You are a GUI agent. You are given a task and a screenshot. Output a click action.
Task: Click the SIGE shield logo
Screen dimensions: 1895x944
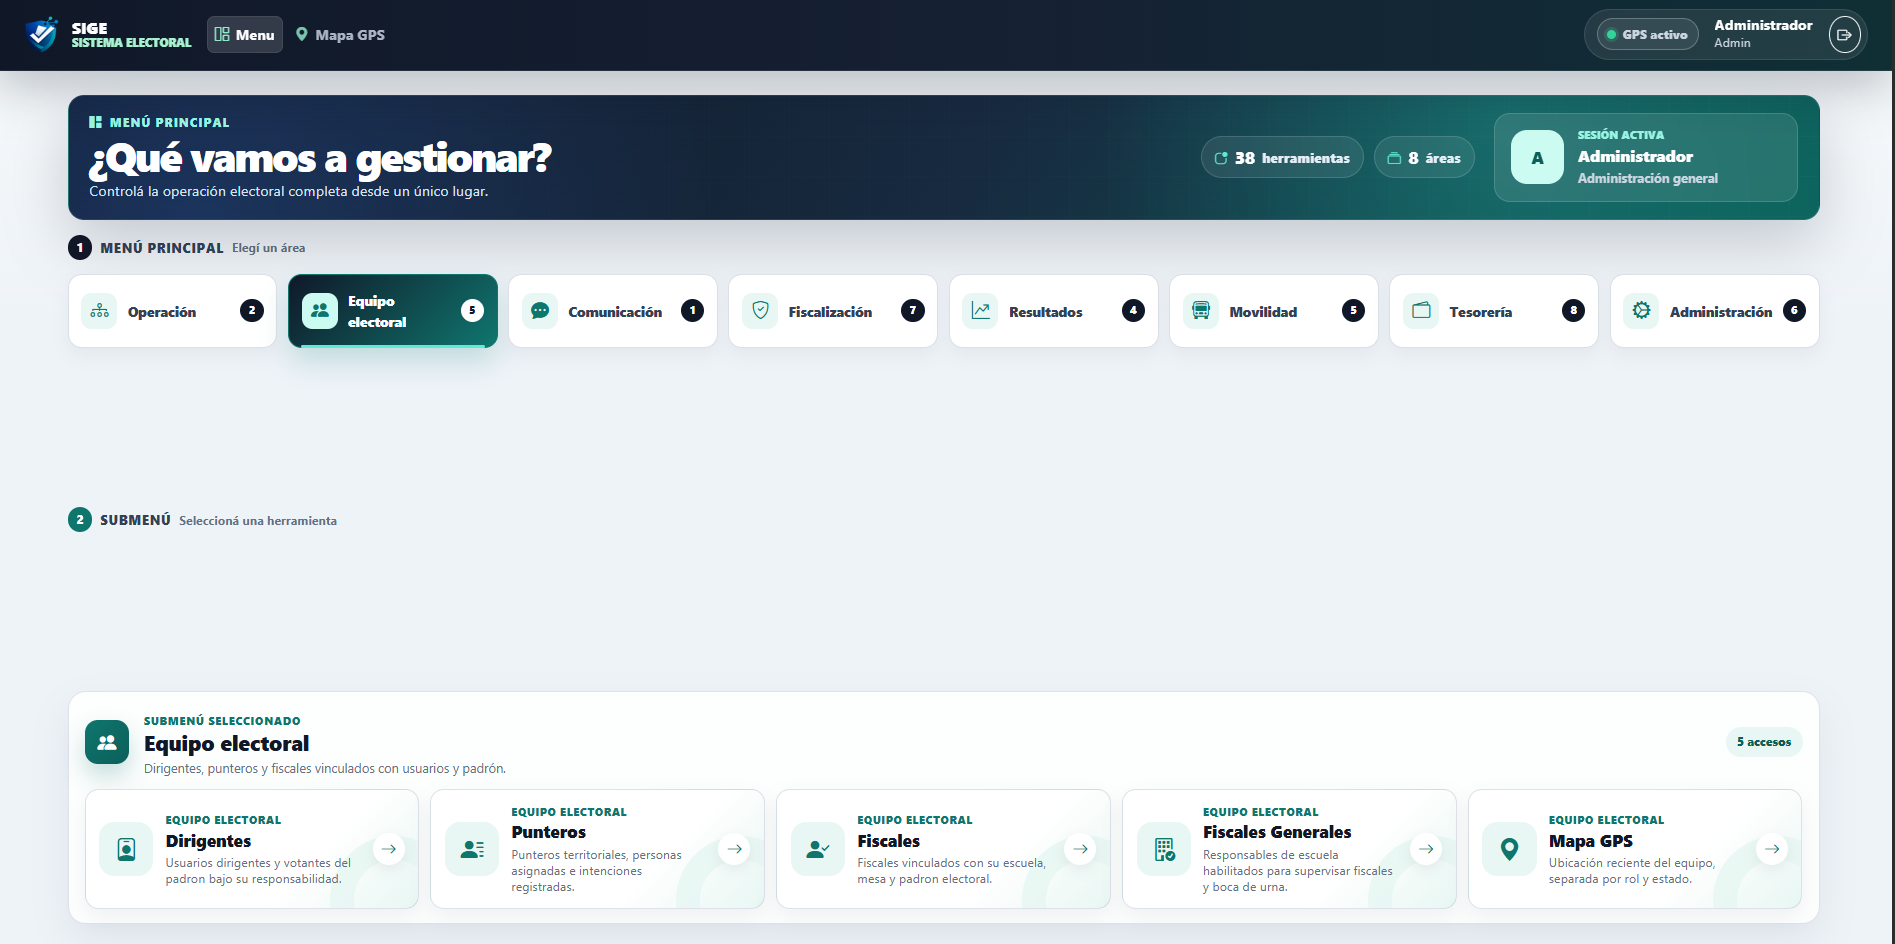[x=42, y=34]
